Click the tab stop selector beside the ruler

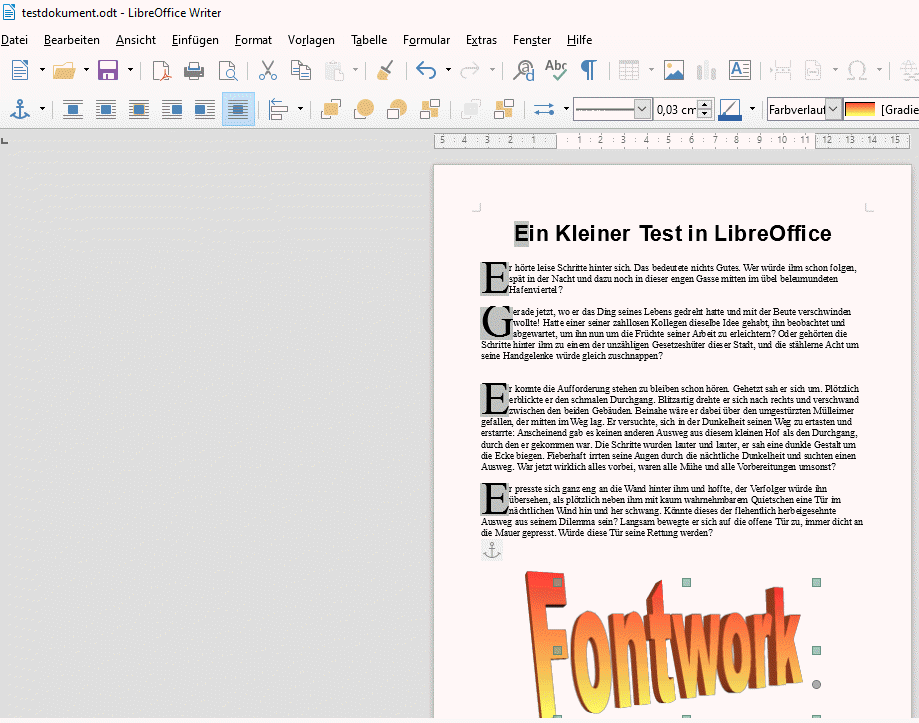coord(5,141)
